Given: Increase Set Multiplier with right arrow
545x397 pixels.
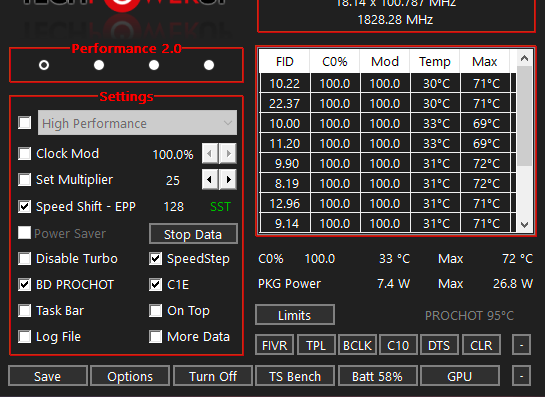Looking at the screenshot, I should click(x=228, y=180).
